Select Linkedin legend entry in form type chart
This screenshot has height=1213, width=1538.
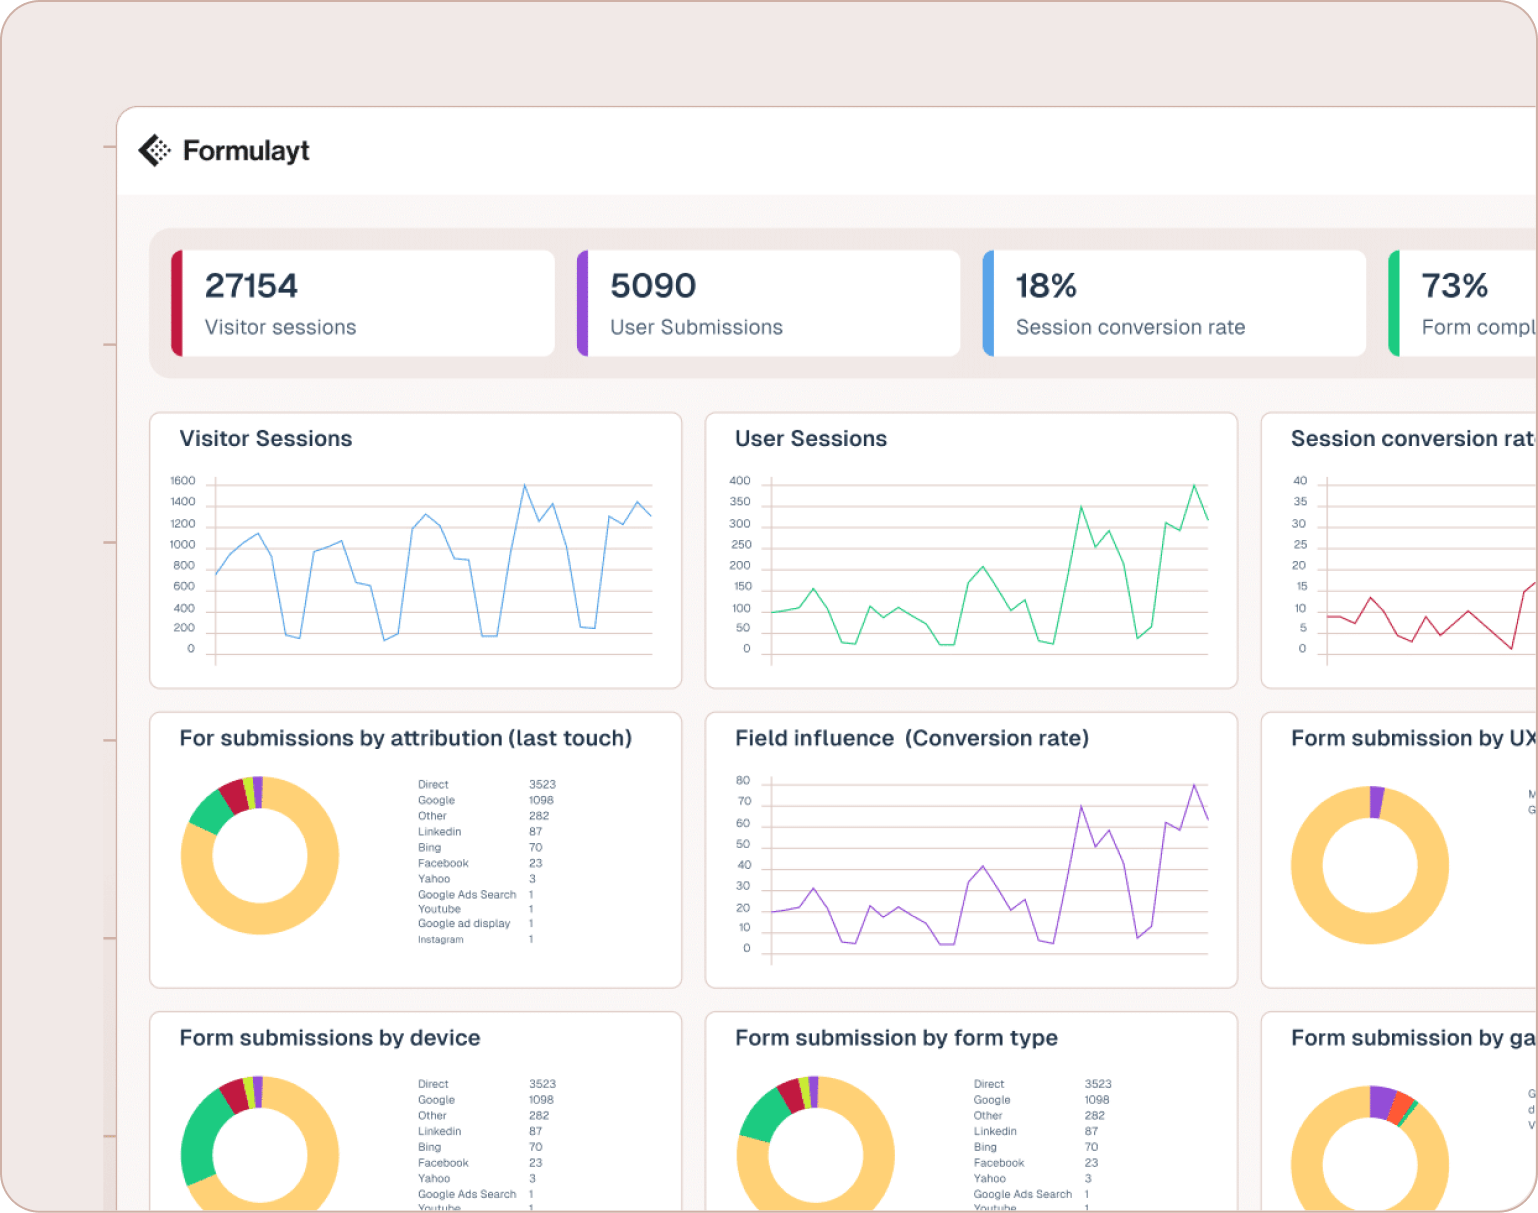[995, 1131]
